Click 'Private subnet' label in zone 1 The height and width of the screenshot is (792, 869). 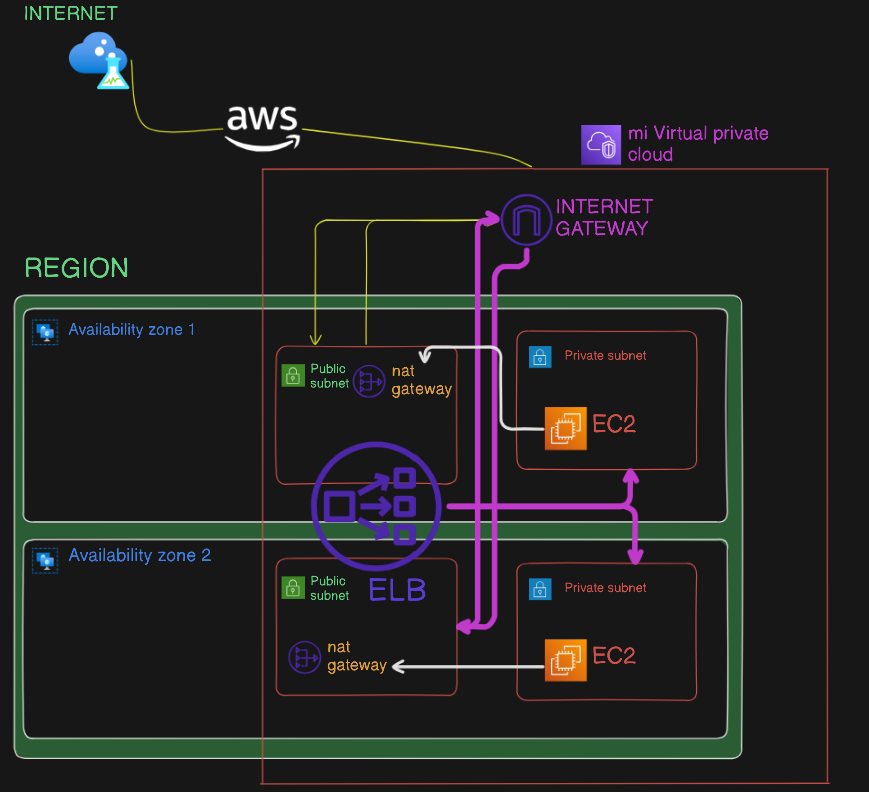[x=605, y=356]
